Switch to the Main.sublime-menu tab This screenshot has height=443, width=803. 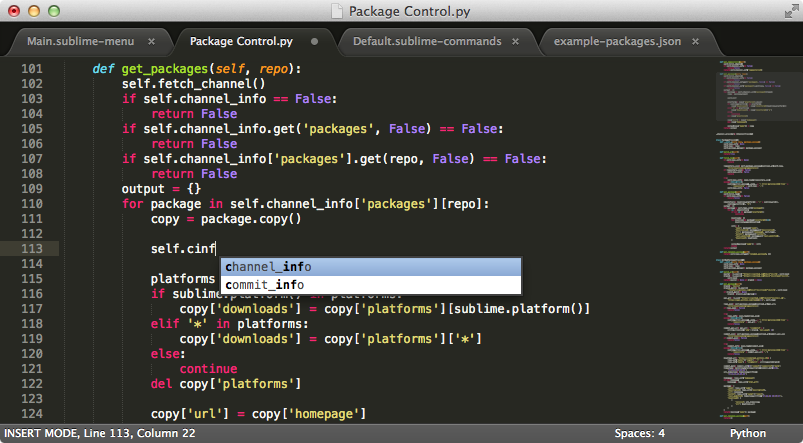pos(80,42)
